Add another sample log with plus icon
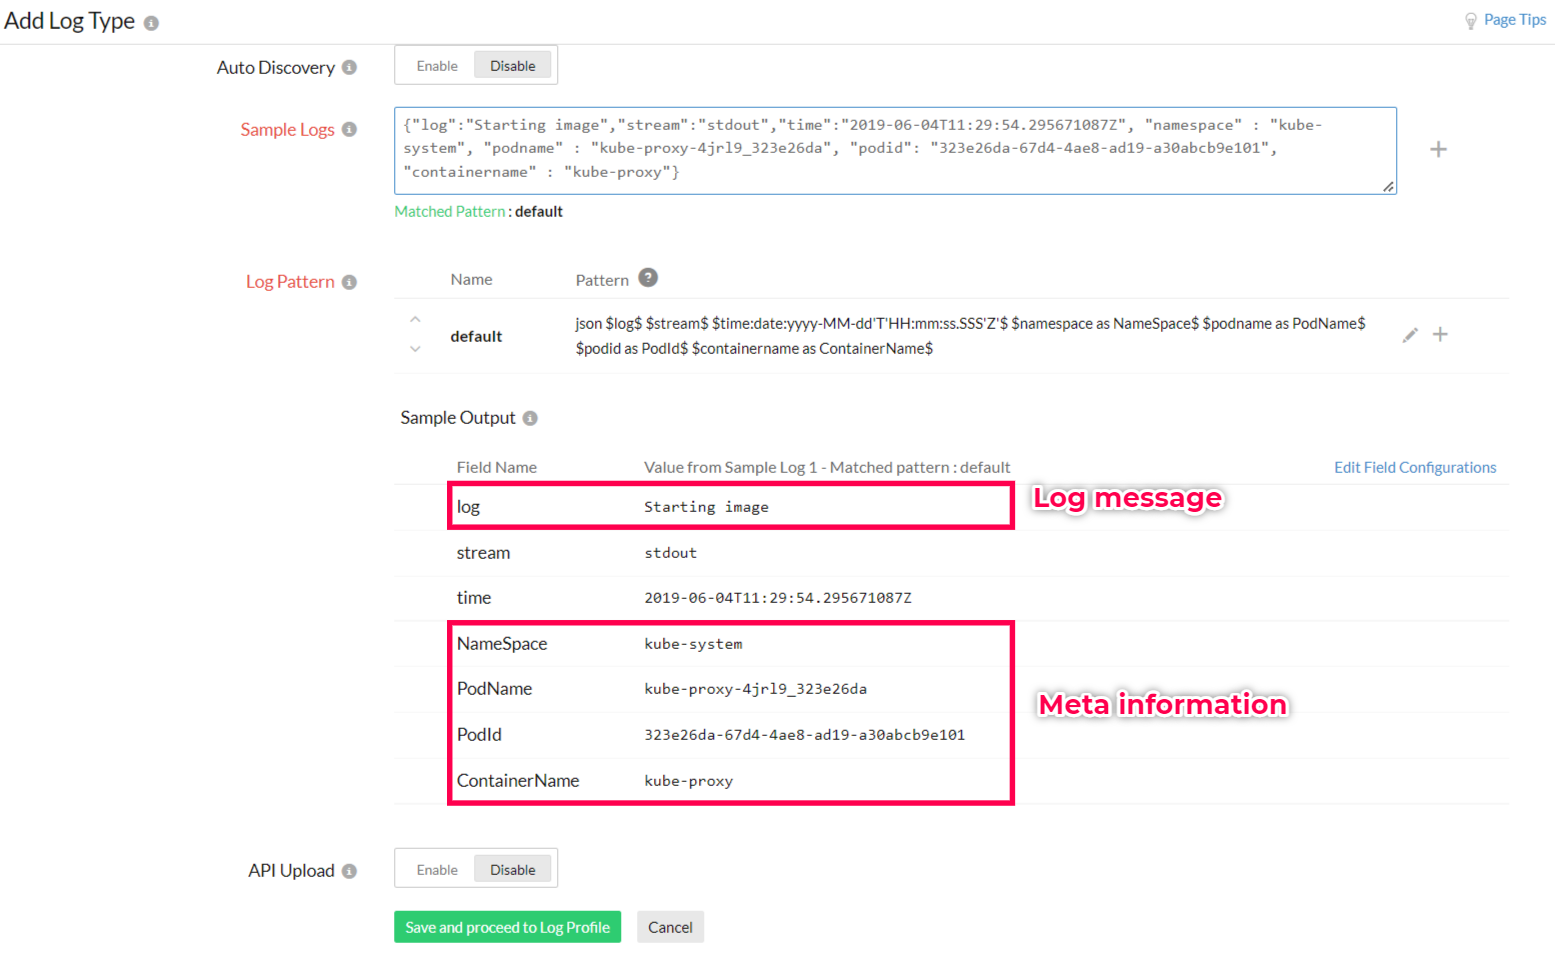Viewport: 1555px width, 956px height. 1438,149
